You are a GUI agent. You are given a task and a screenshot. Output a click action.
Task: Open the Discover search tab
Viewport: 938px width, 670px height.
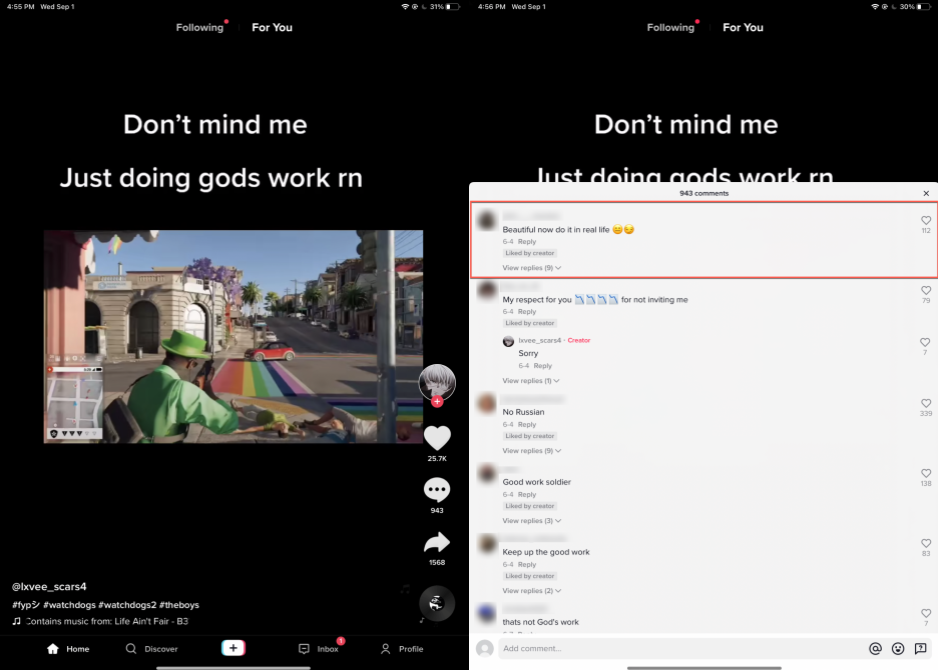pos(152,648)
